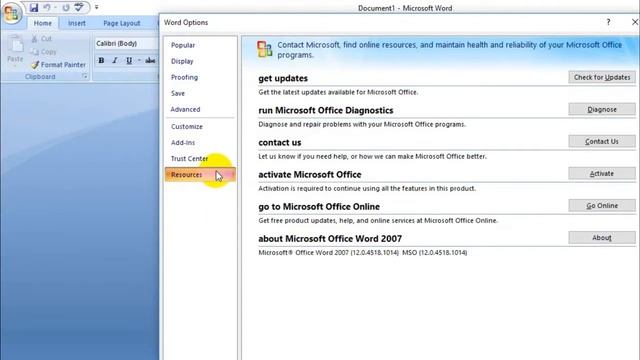Click the Format Painter brush
The width and height of the screenshot is (640, 360).
(35, 64)
